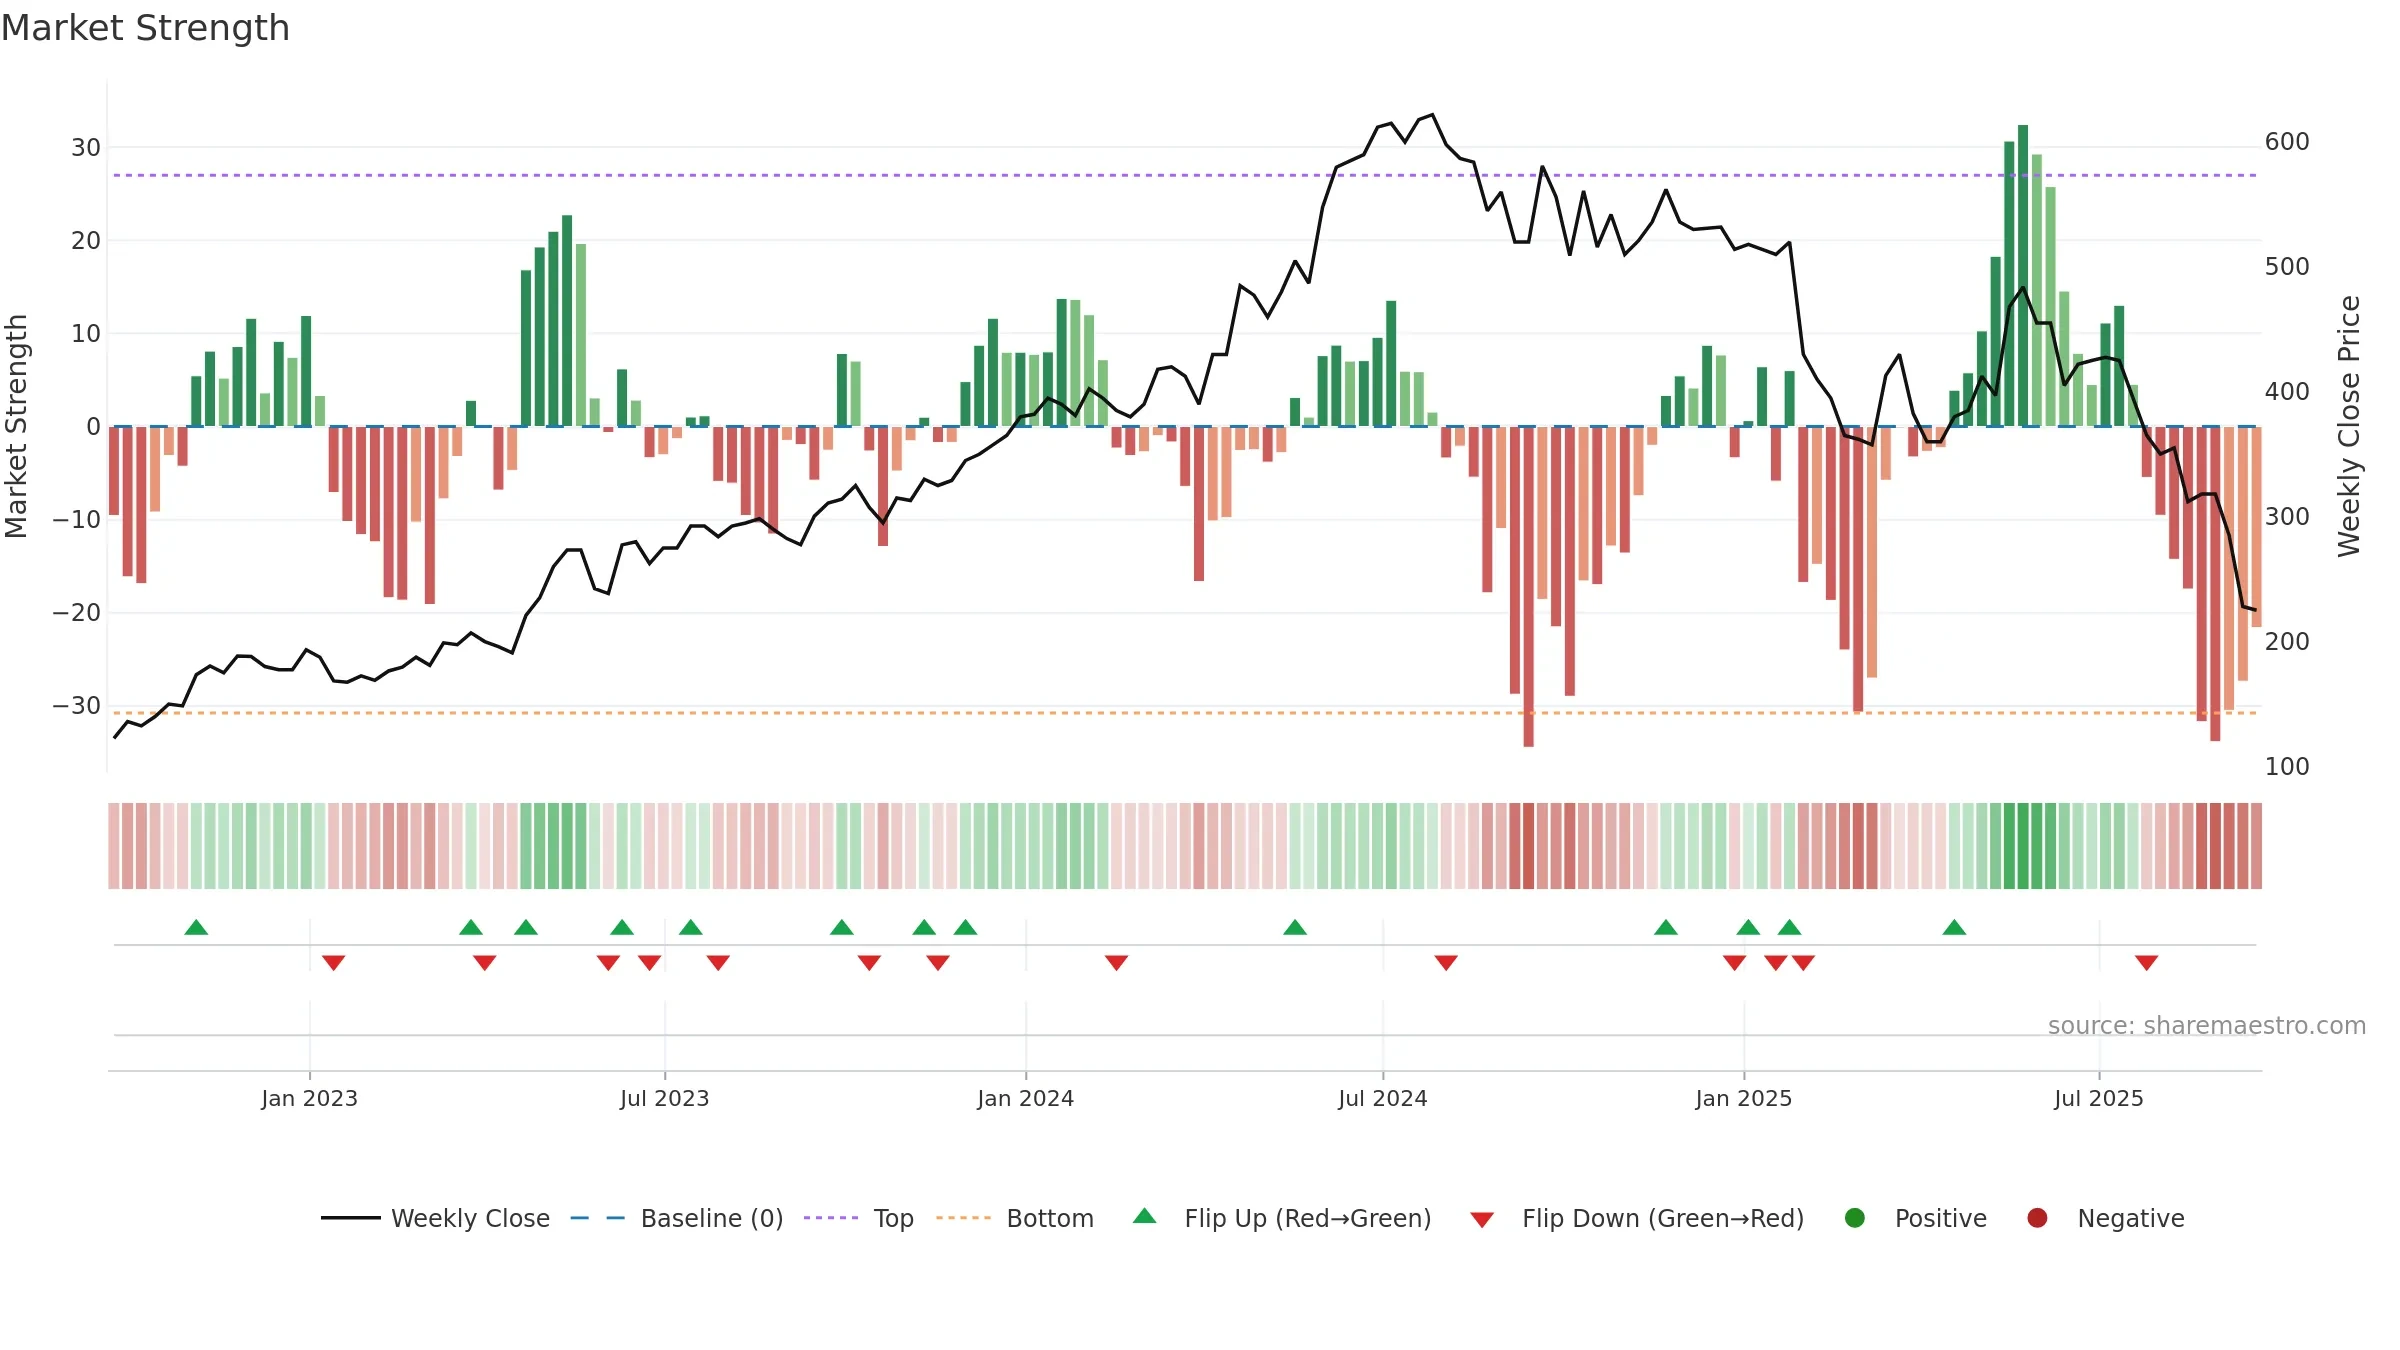
Task: Click the −30 tick on the left axis
Action: coord(77,706)
